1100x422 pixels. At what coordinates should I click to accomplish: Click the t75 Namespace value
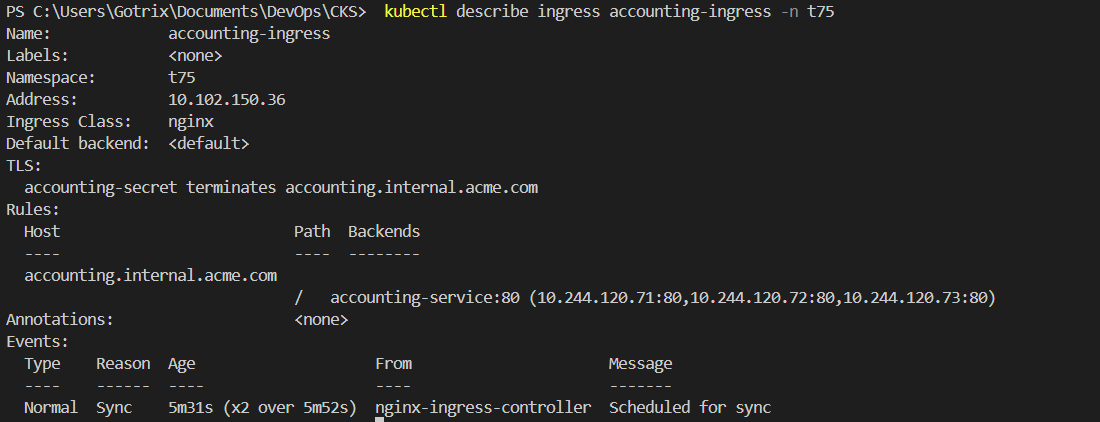click(x=181, y=78)
